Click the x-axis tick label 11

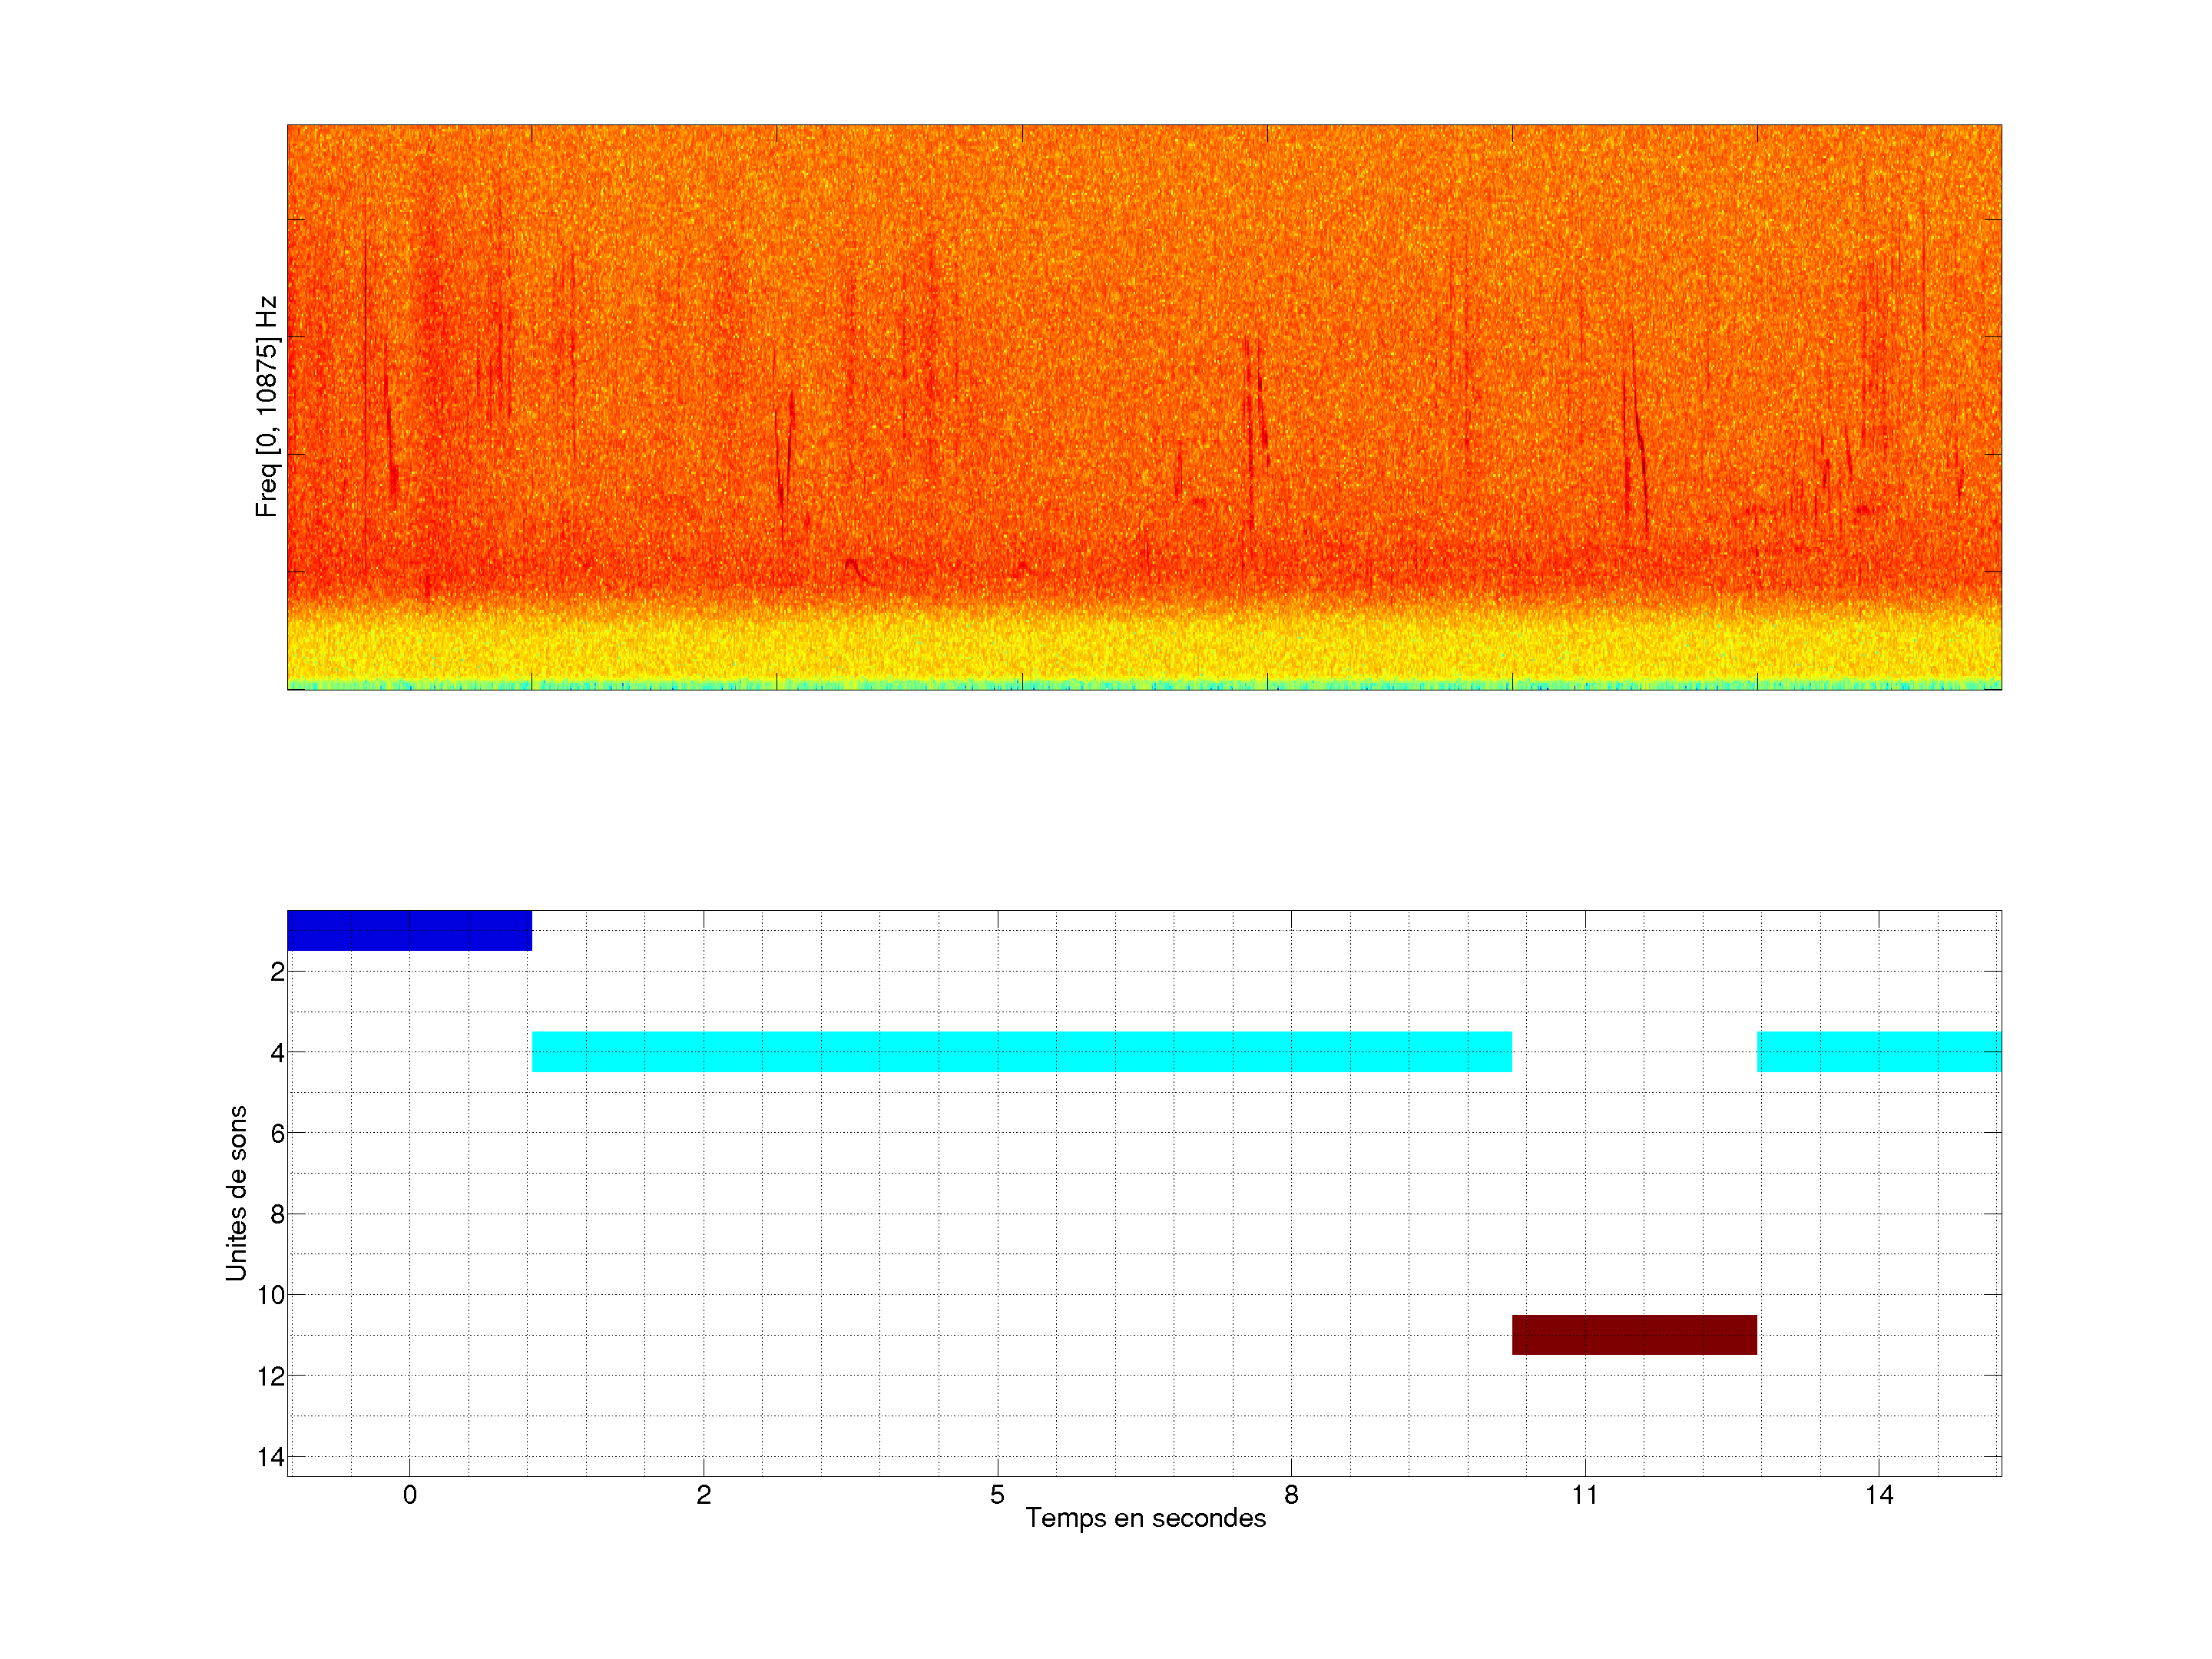click(x=1584, y=1495)
